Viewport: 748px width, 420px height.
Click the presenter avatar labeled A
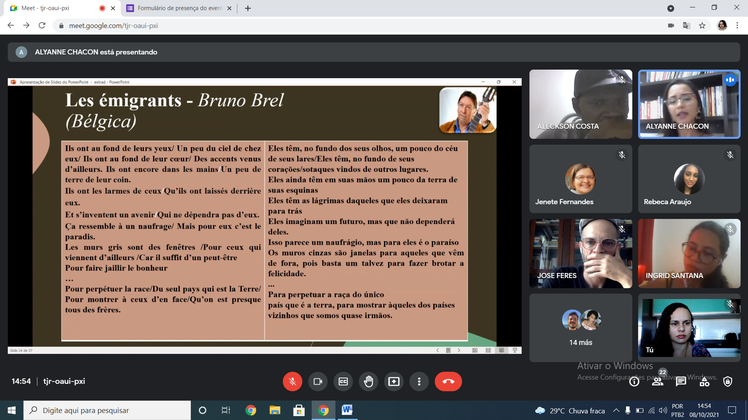[x=21, y=52]
